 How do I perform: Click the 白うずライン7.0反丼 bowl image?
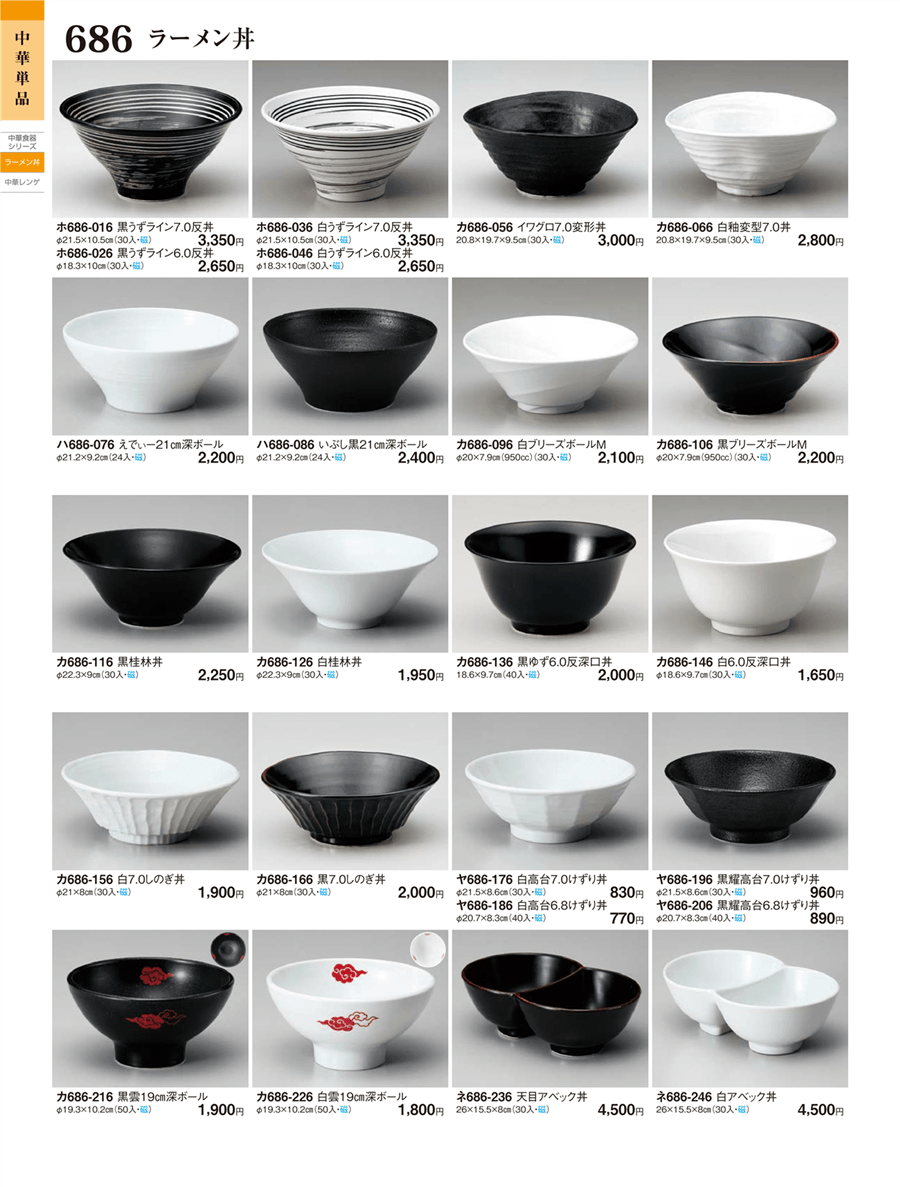pos(350,139)
